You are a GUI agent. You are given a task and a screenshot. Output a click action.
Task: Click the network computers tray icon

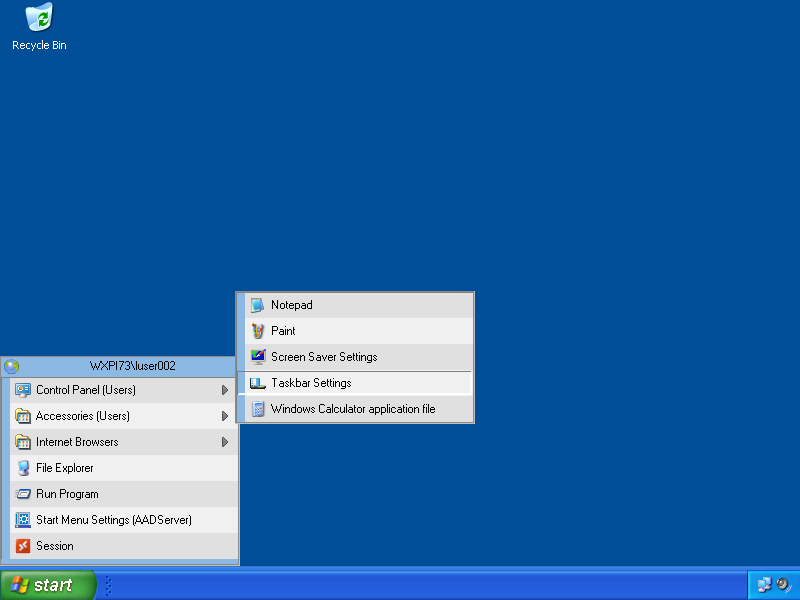(764, 585)
